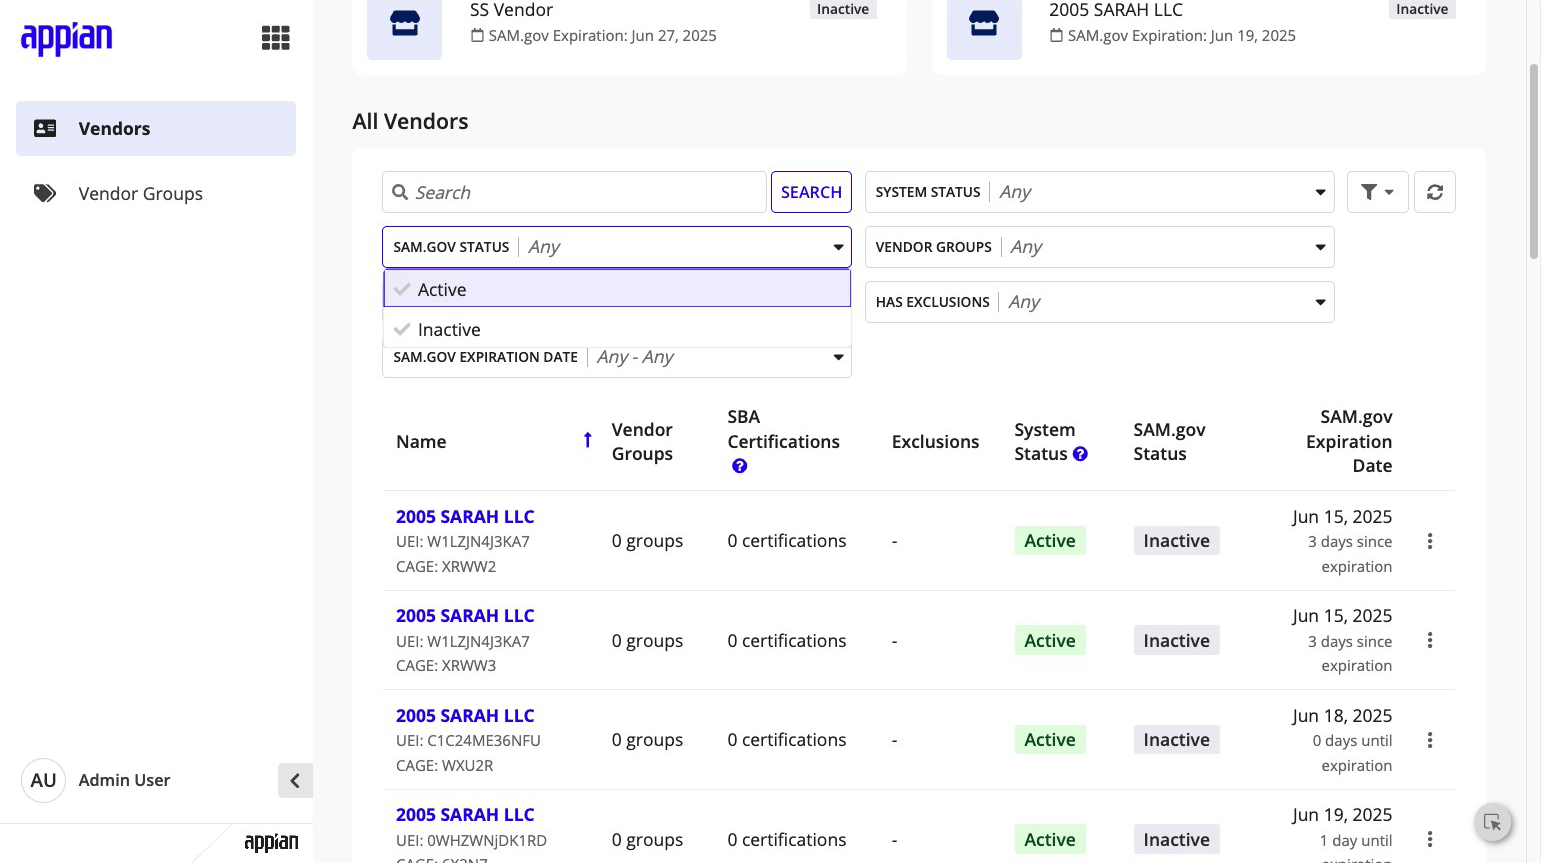Open the funnel filter options button
Screen dimensions: 1541x863
point(1377,192)
